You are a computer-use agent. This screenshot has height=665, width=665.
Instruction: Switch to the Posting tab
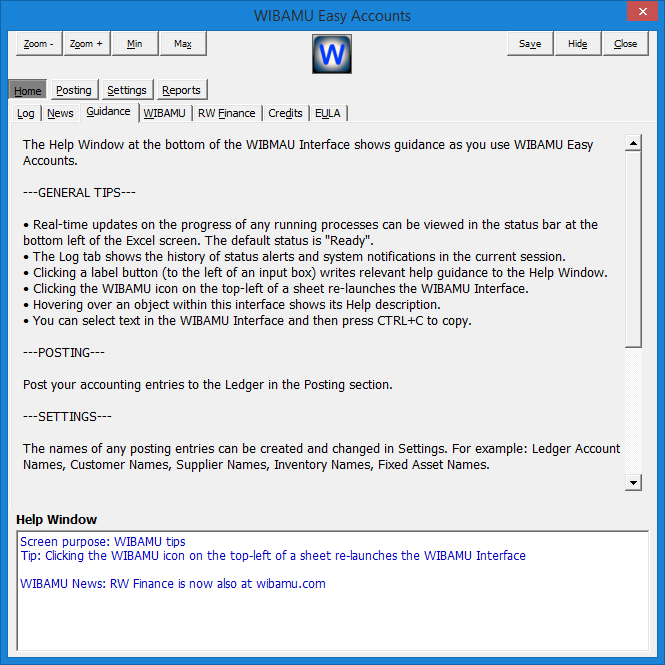tap(74, 90)
